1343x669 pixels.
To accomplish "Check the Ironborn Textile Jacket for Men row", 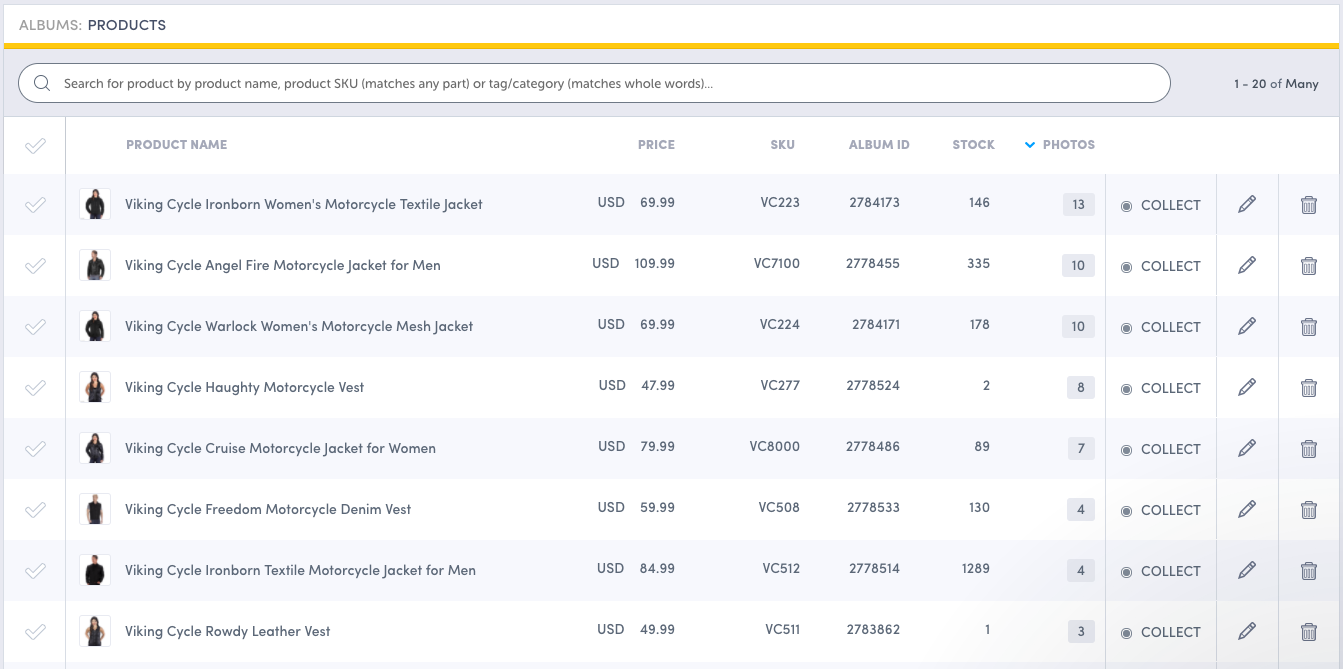I will coord(35,571).
